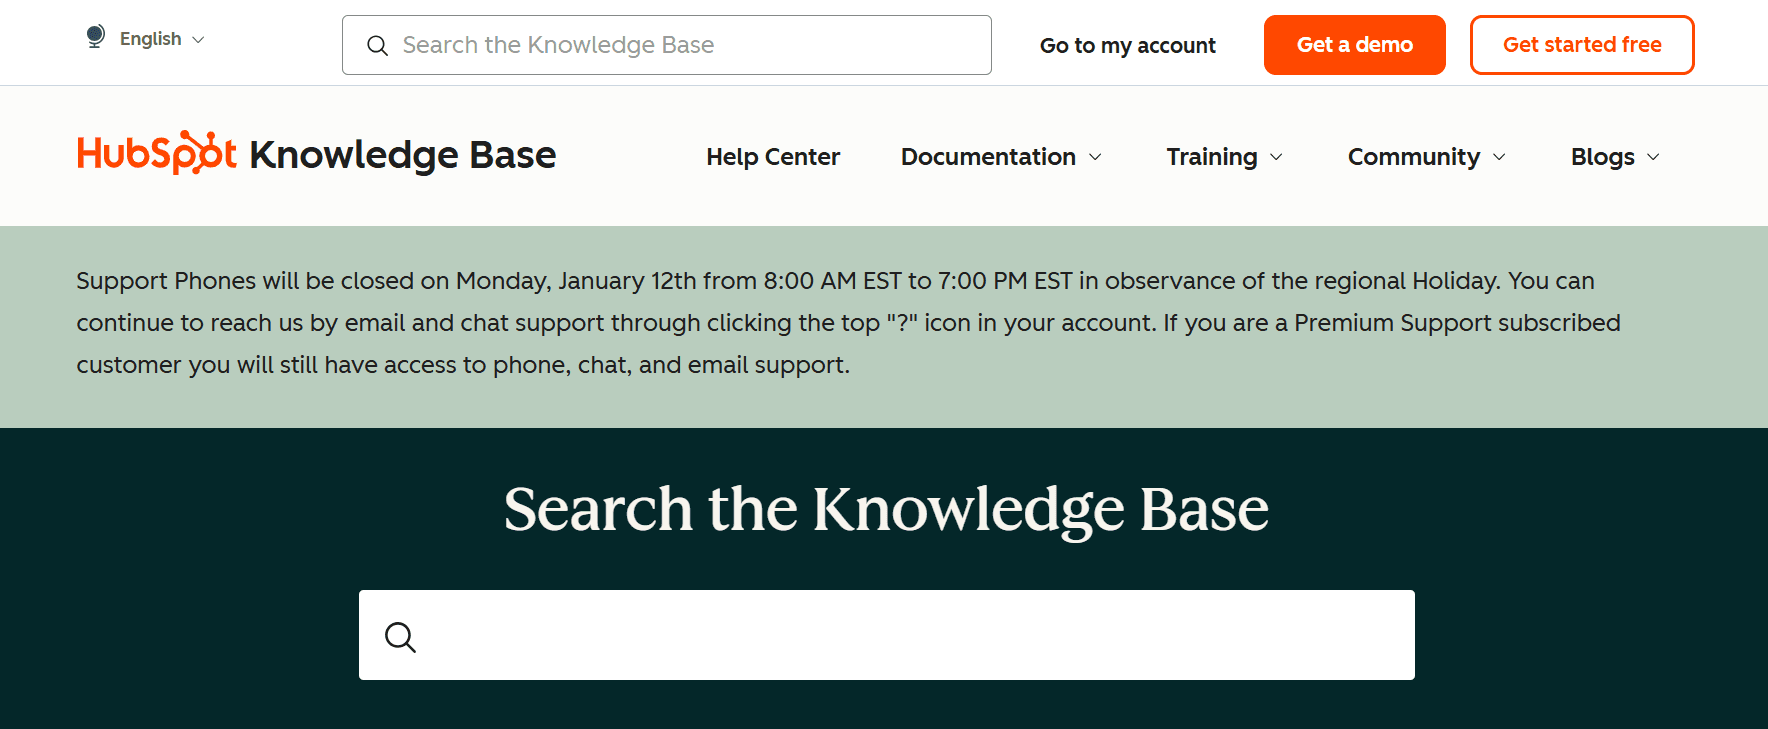Navigate to the Training section
This screenshot has height=729, width=1768.
pyautogui.click(x=1212, y=157)
